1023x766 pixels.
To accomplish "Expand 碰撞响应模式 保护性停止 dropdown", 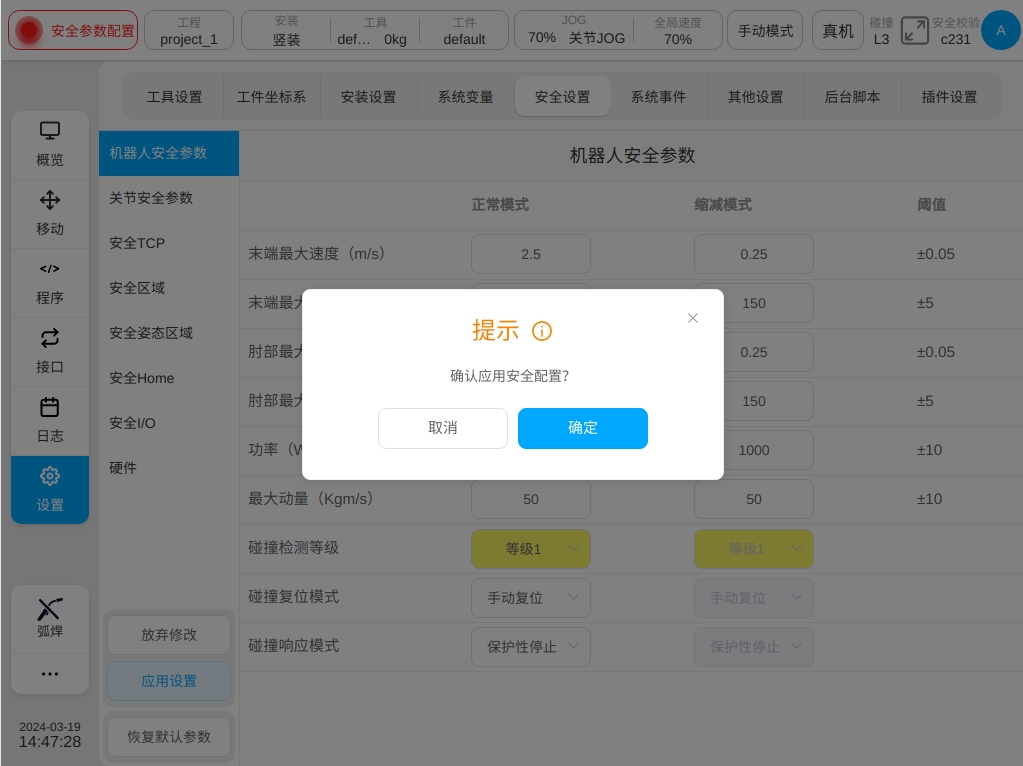I will pos(531,647).
